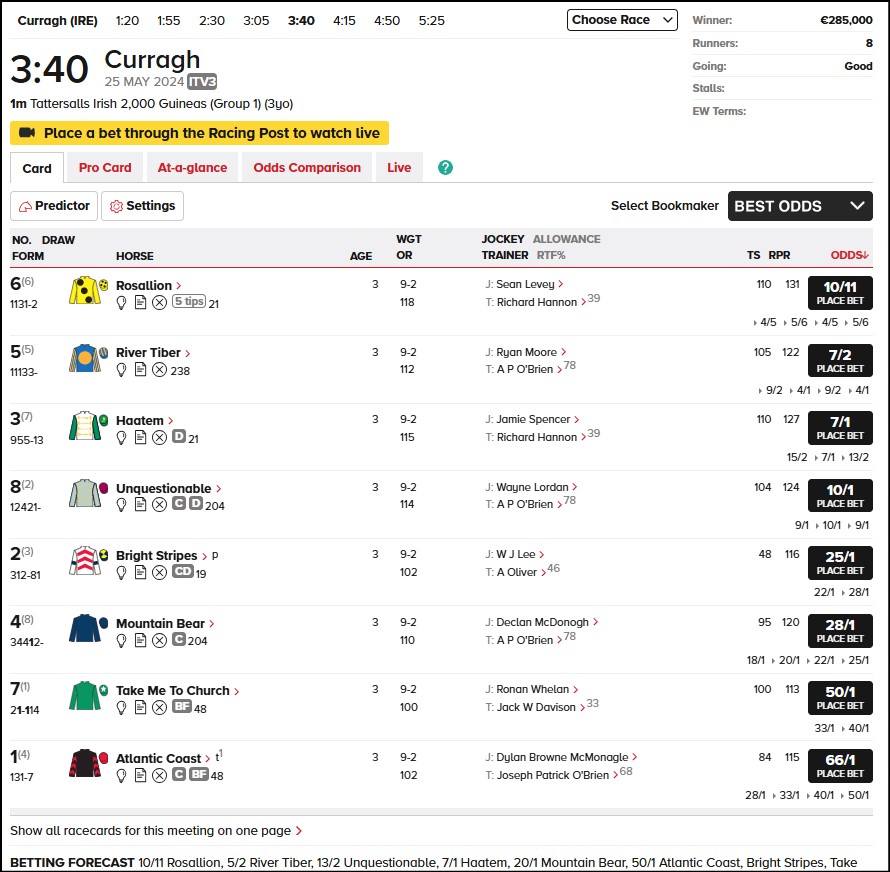Click the lightbulb icon under Rosallion
This screenshot has height=872, width=890.
pos(123,303)
